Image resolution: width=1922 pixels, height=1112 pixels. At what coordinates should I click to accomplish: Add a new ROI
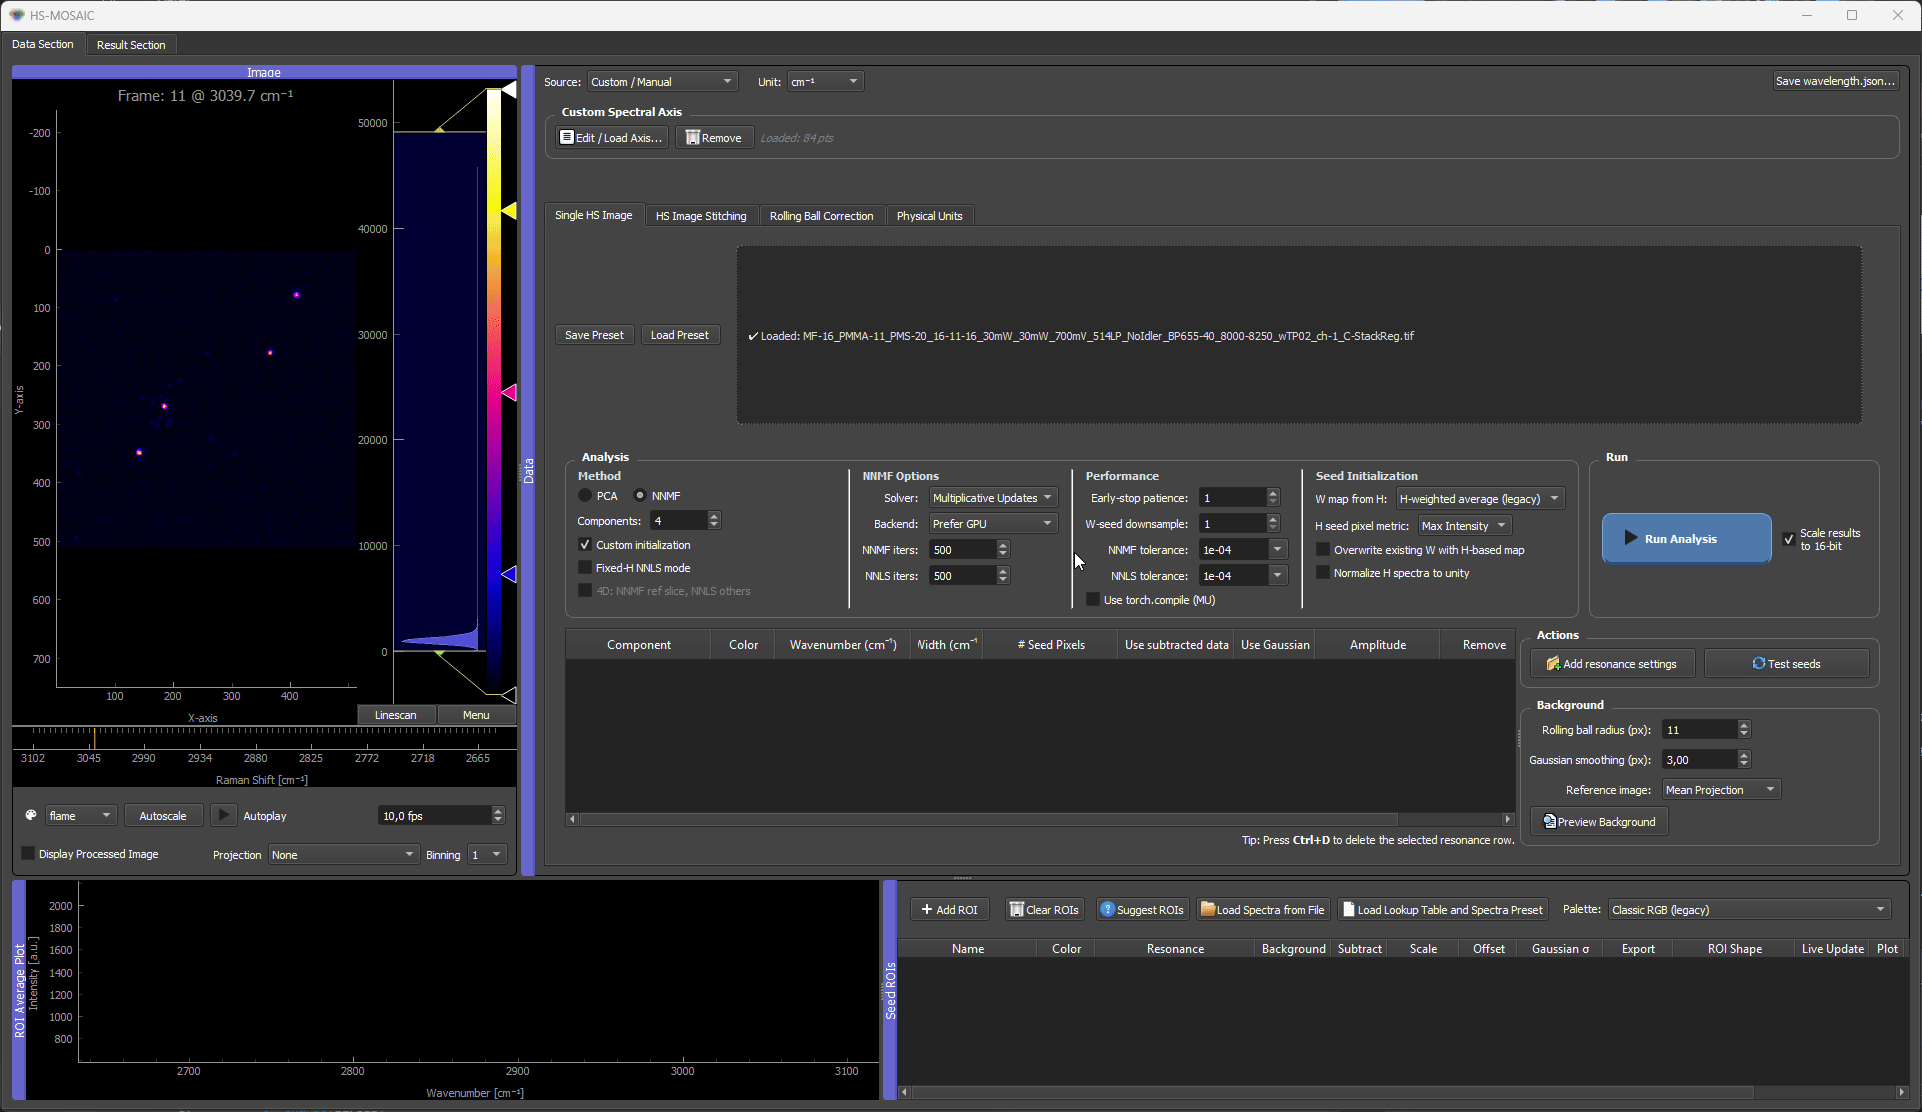[949, 910]
